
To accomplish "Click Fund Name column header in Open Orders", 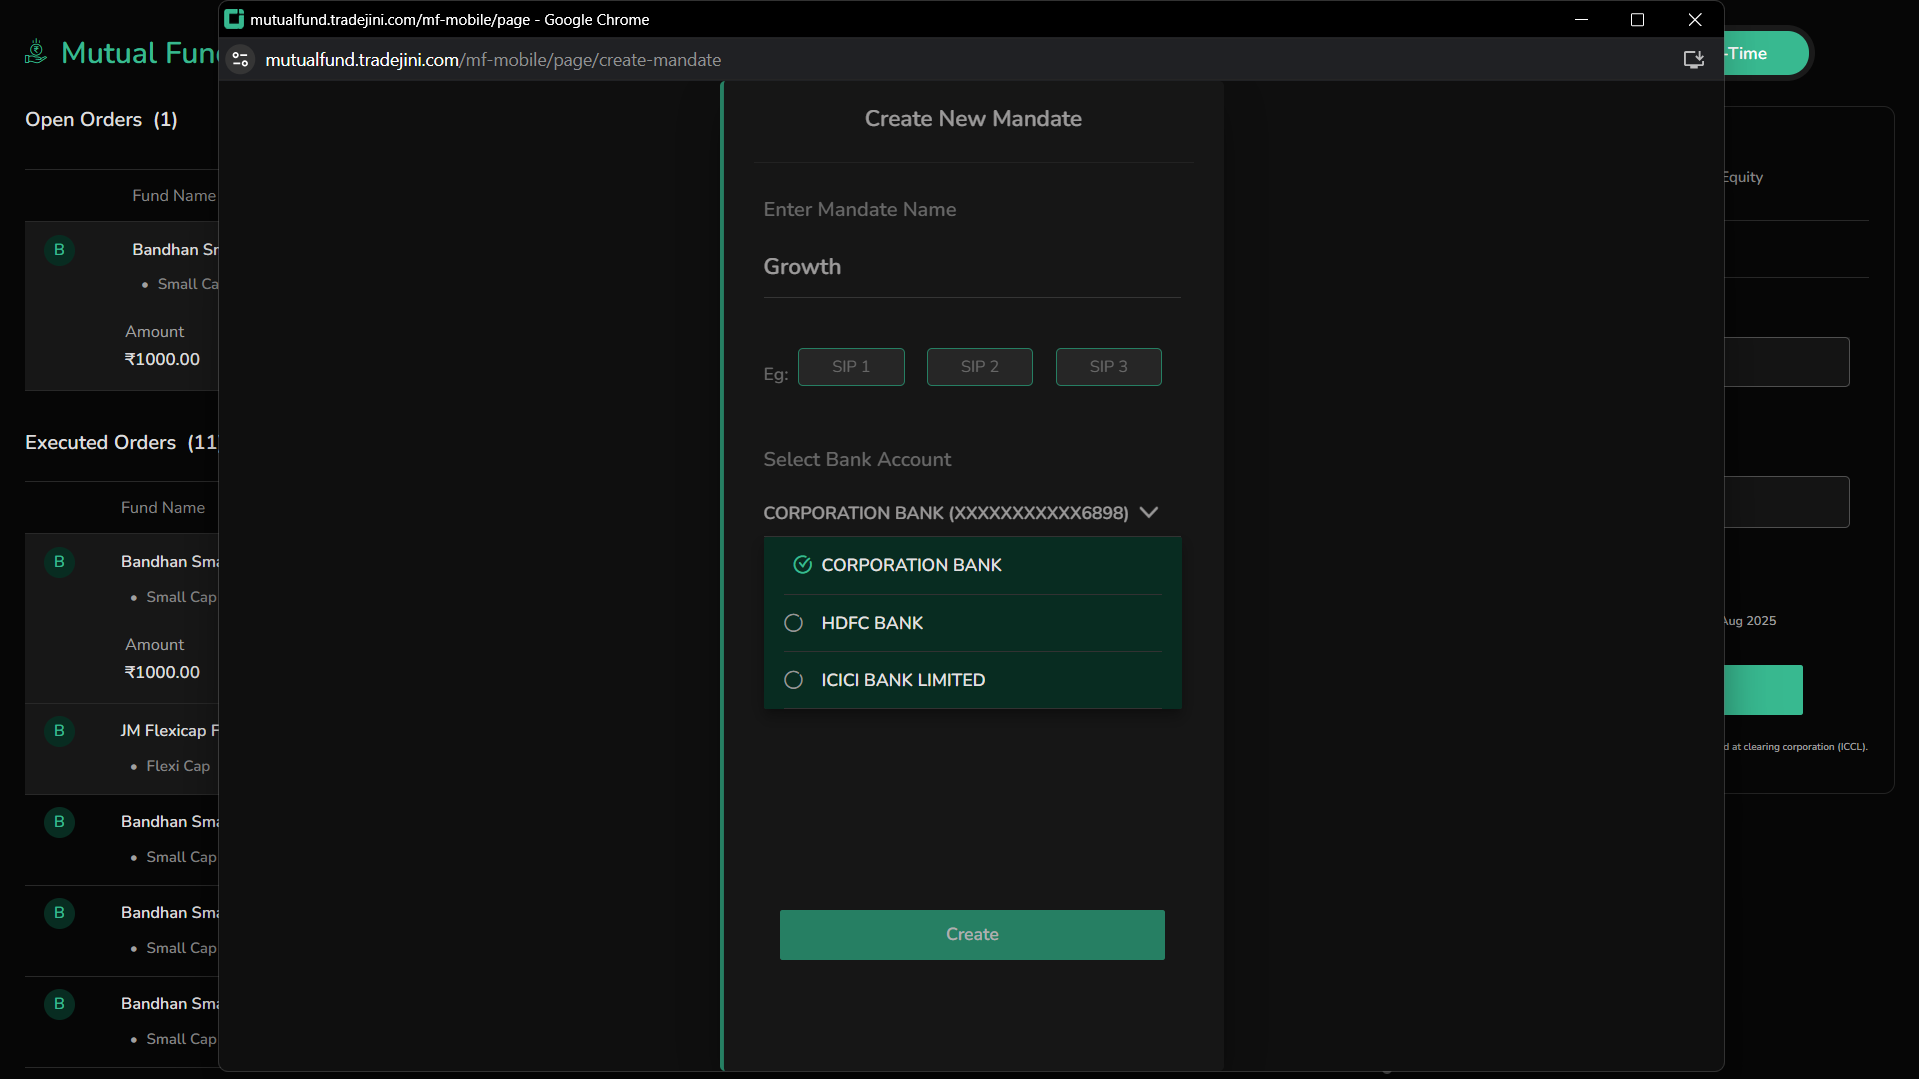I will point(174,196).
